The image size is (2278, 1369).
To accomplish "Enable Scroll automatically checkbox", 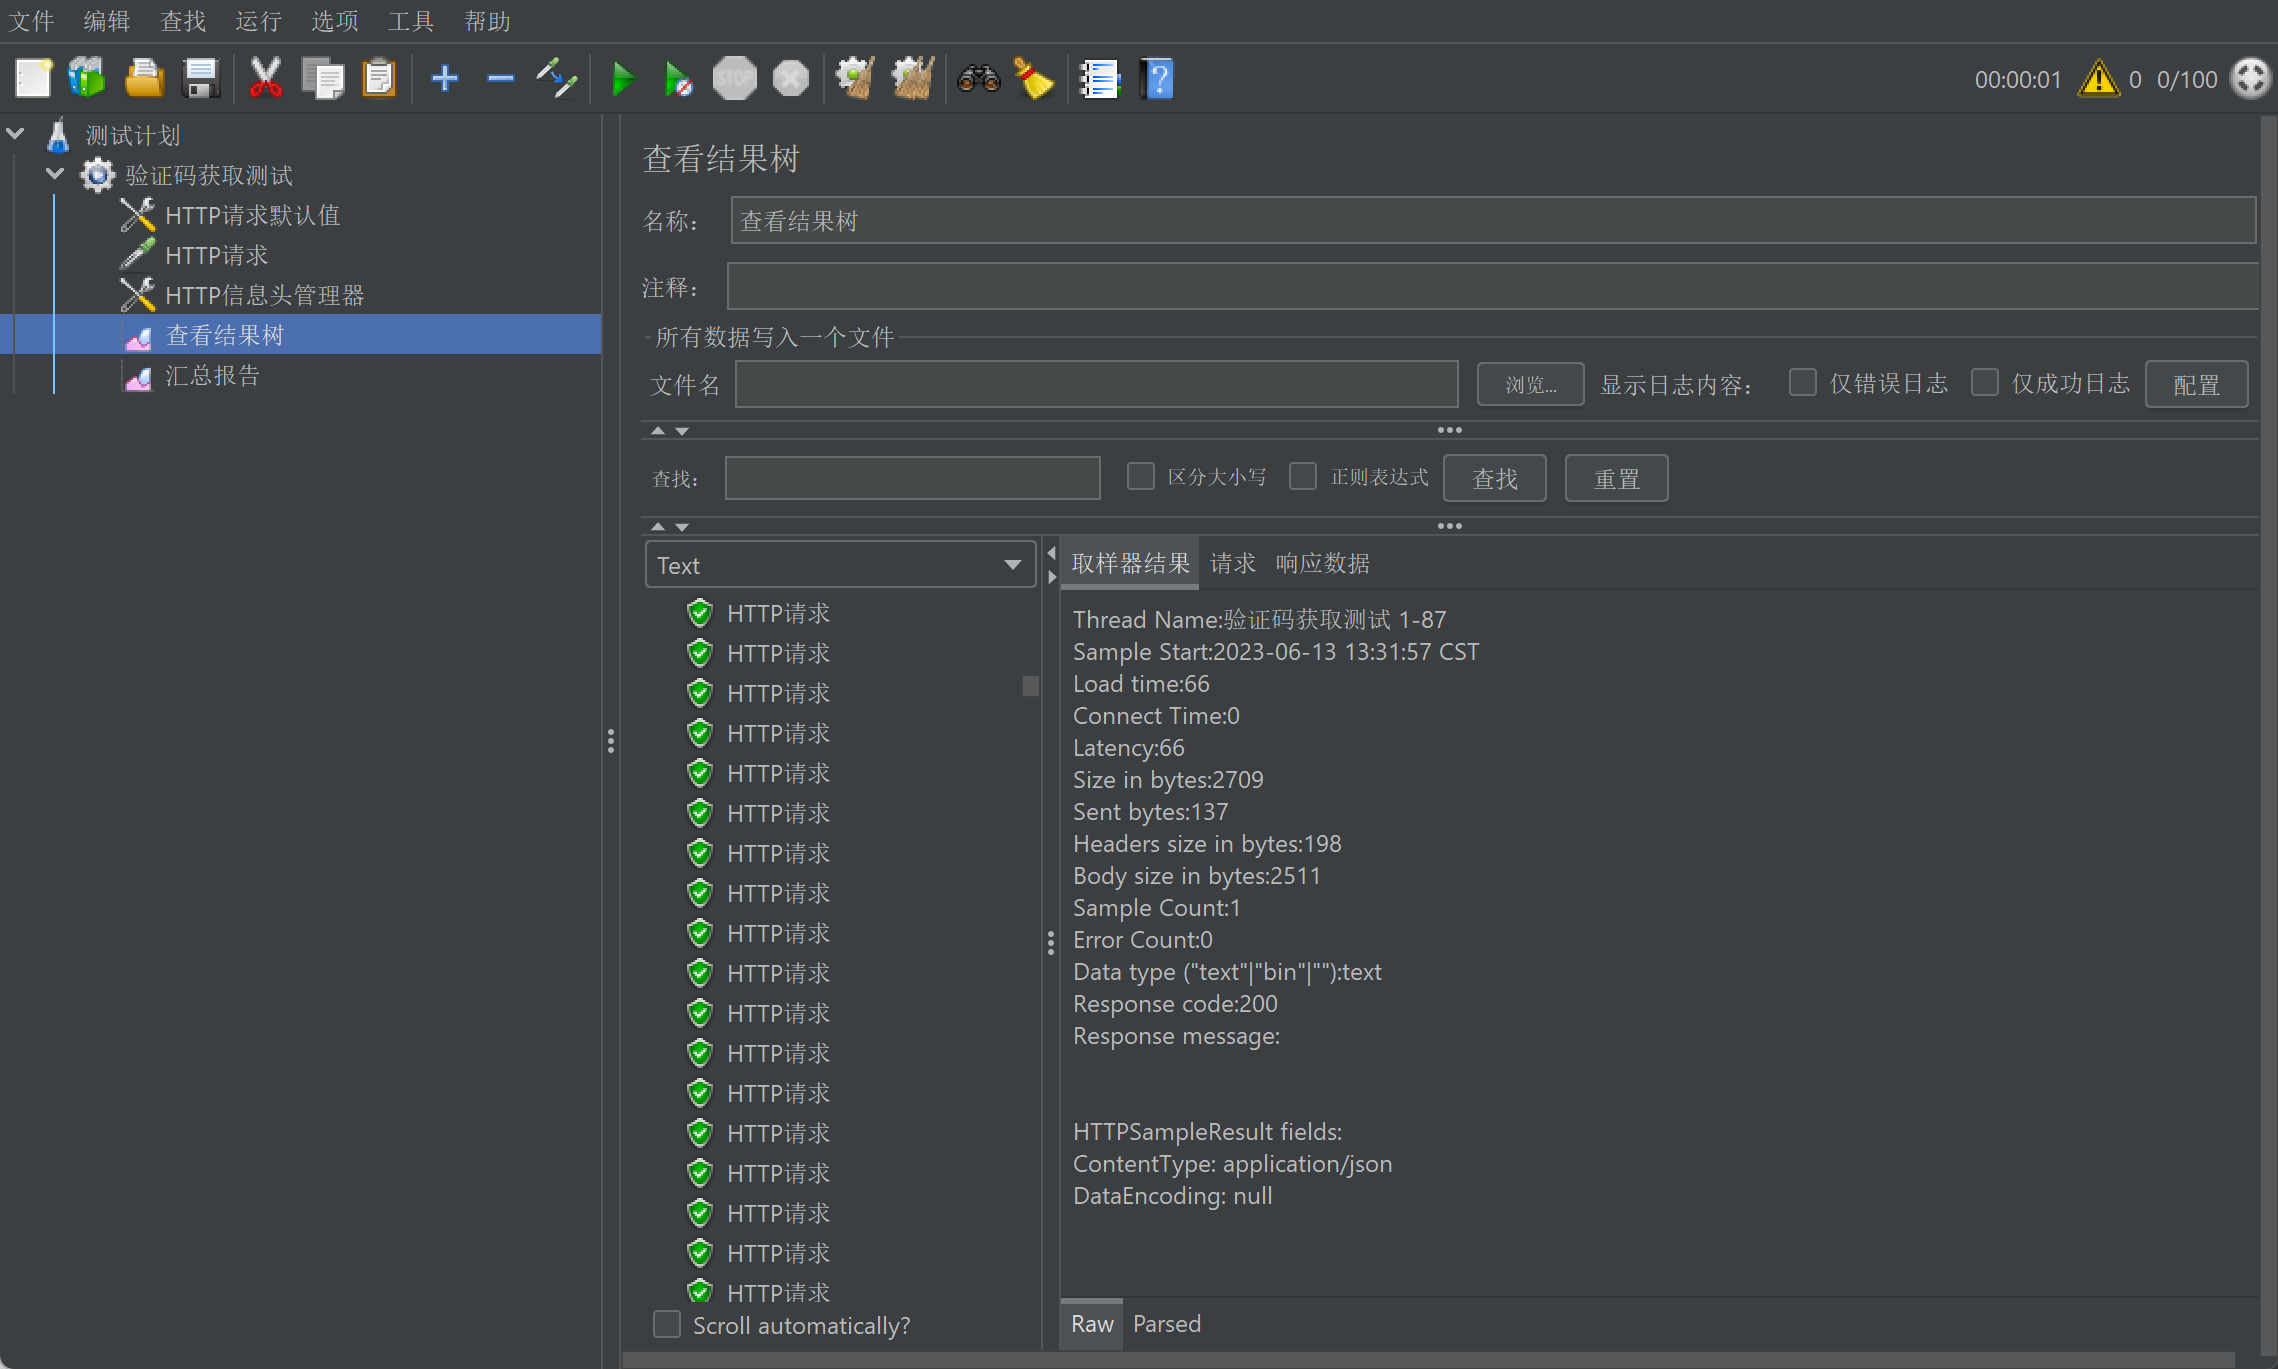I will (x=666, y=1324).
